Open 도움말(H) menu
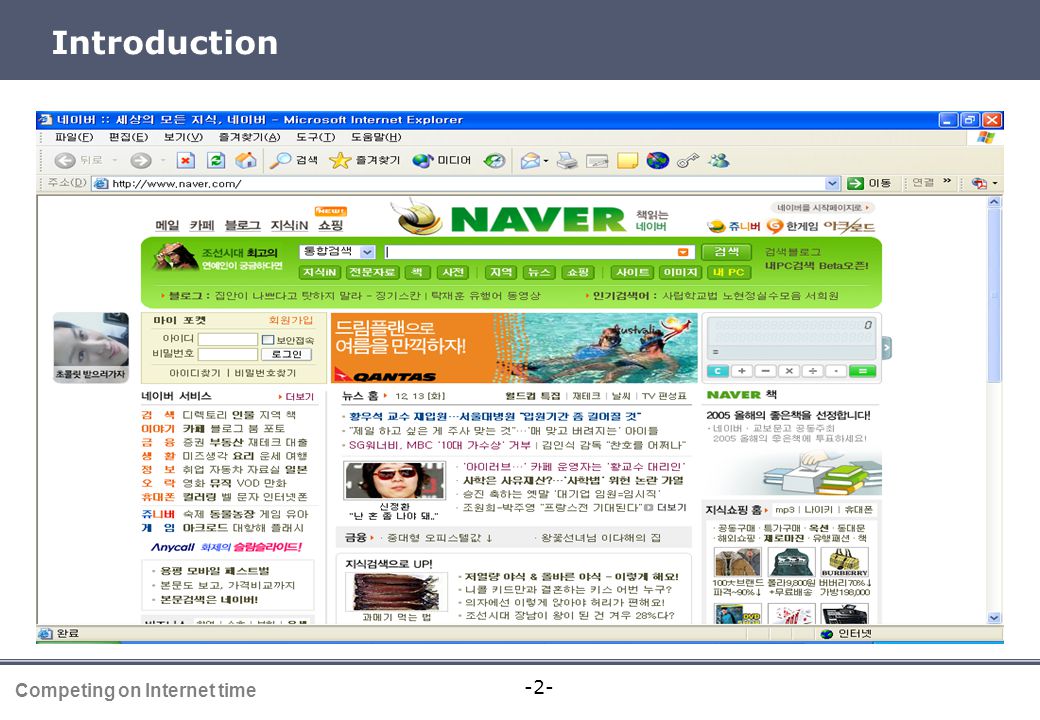The width and height of the screenshot is (1040, 720). 376,137
